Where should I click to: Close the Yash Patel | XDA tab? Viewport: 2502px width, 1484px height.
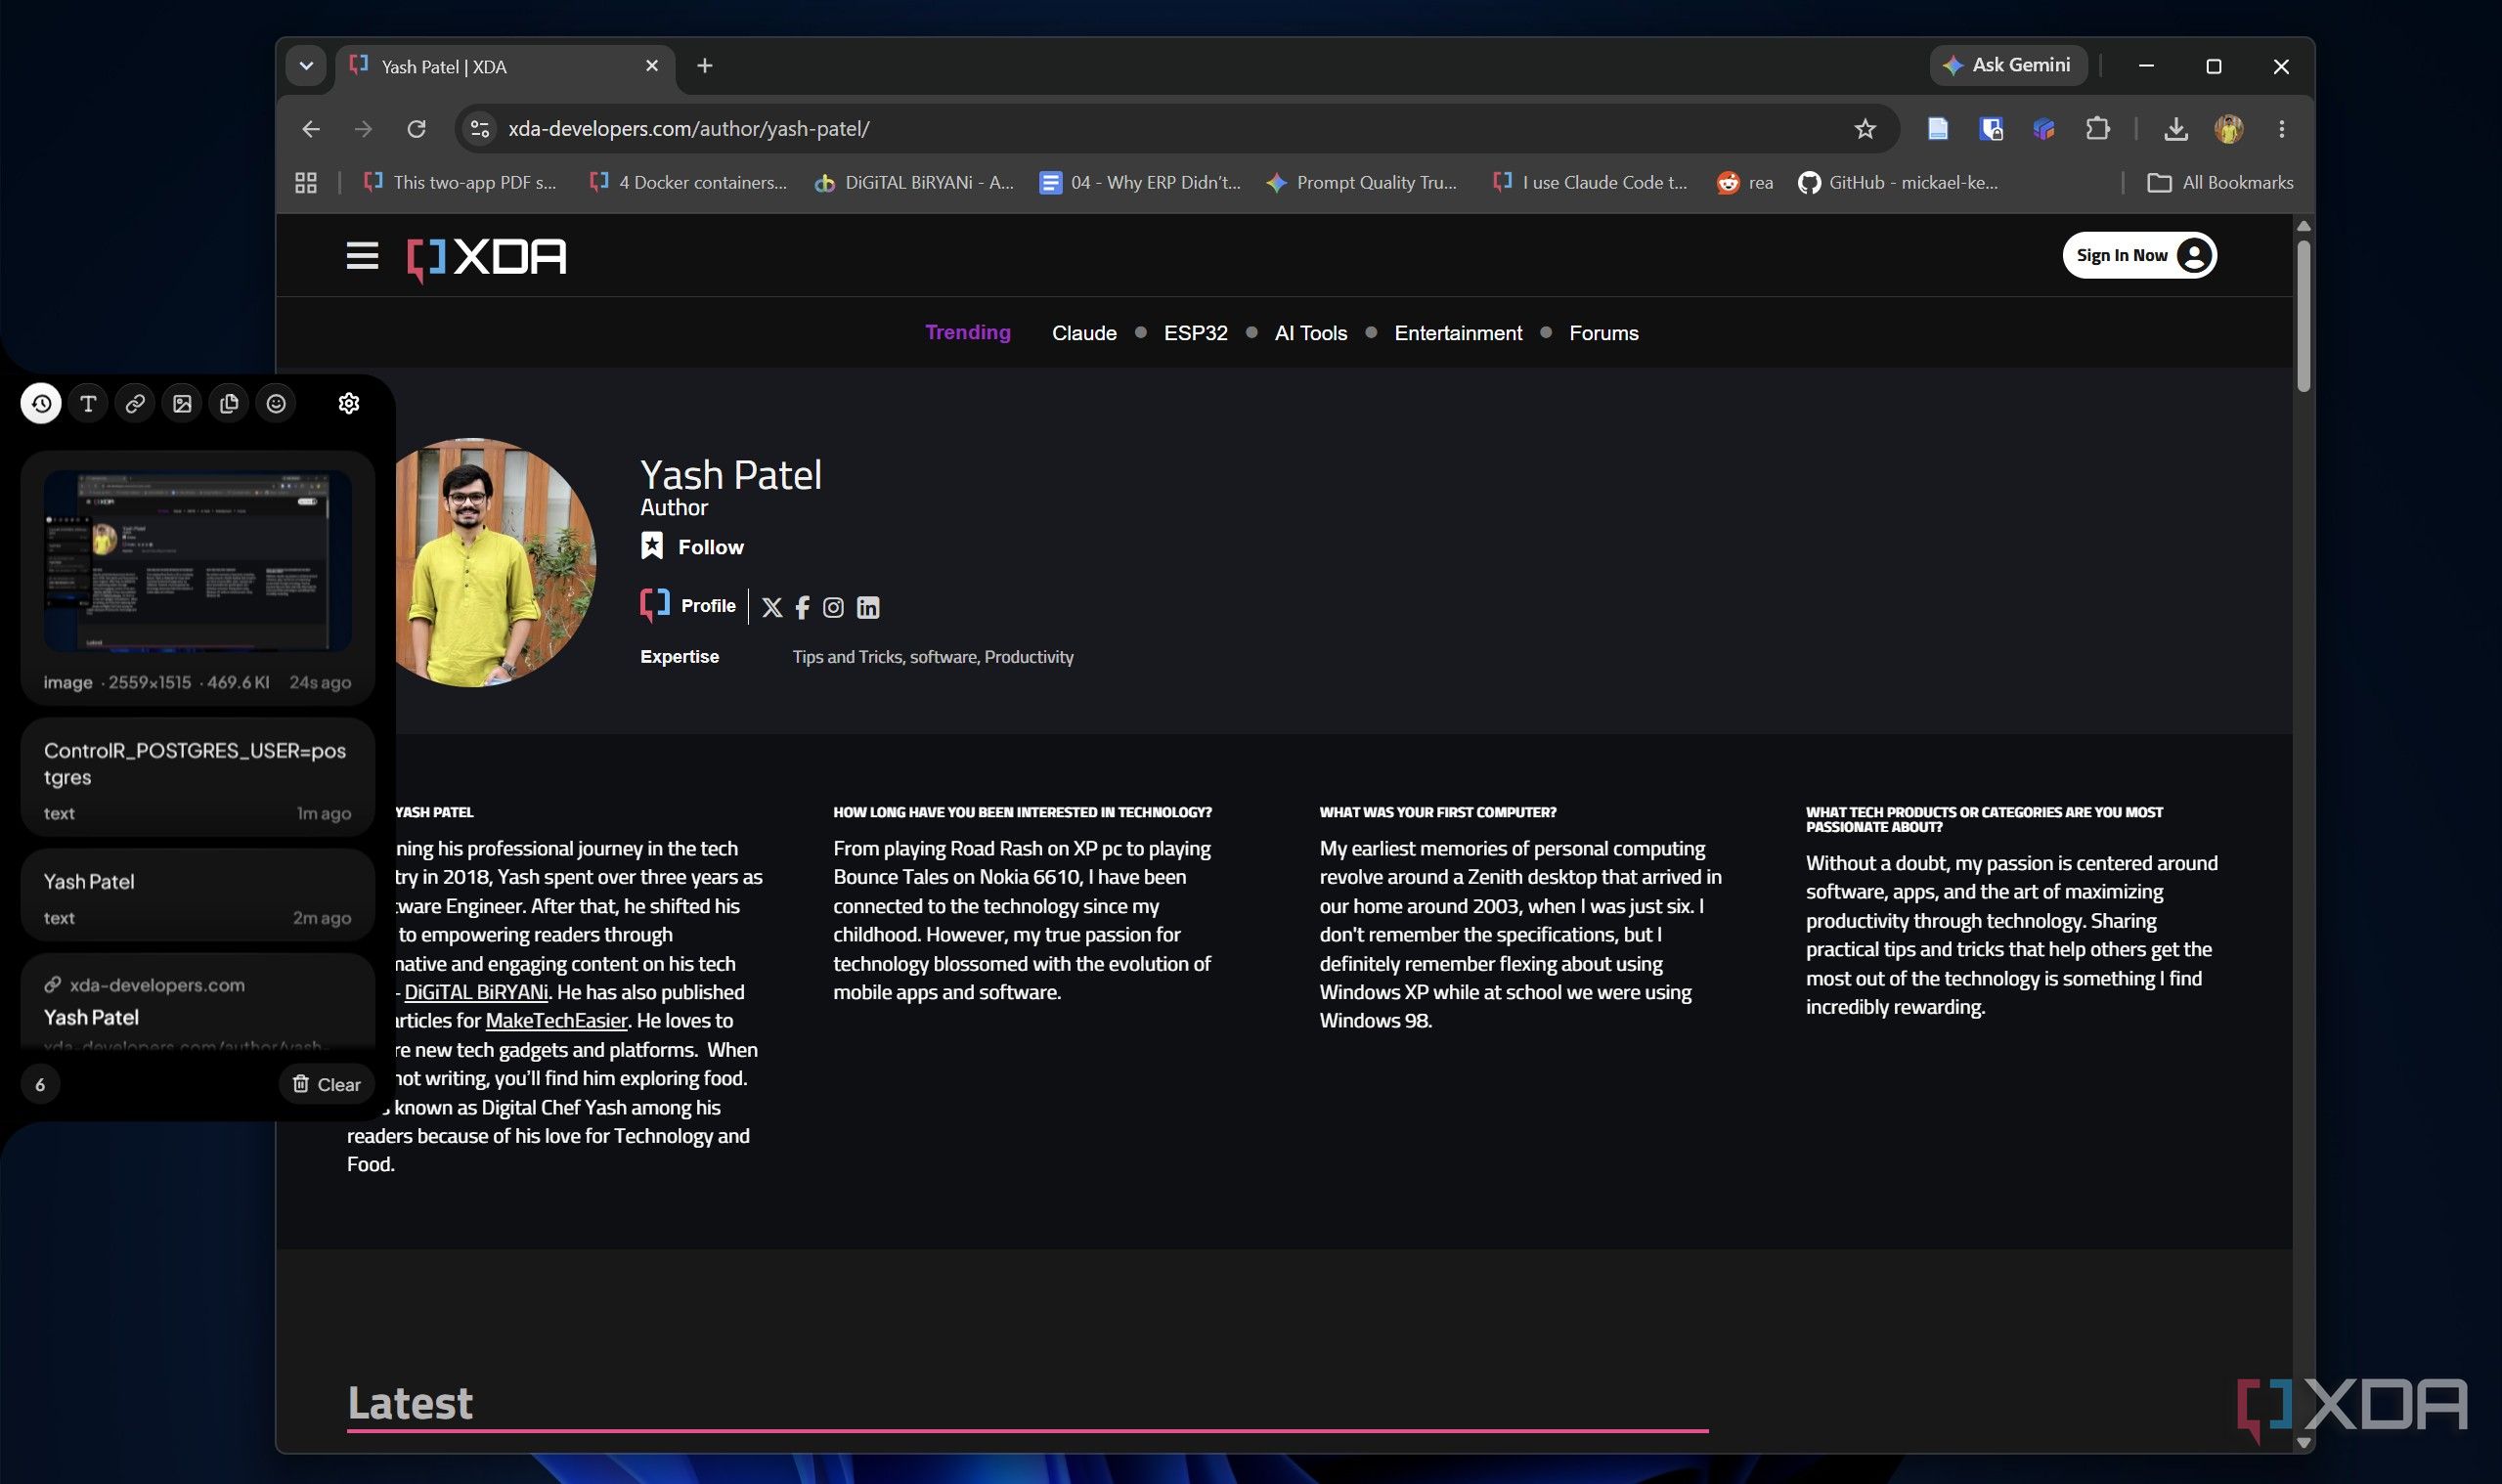click(x=652, y=66)
